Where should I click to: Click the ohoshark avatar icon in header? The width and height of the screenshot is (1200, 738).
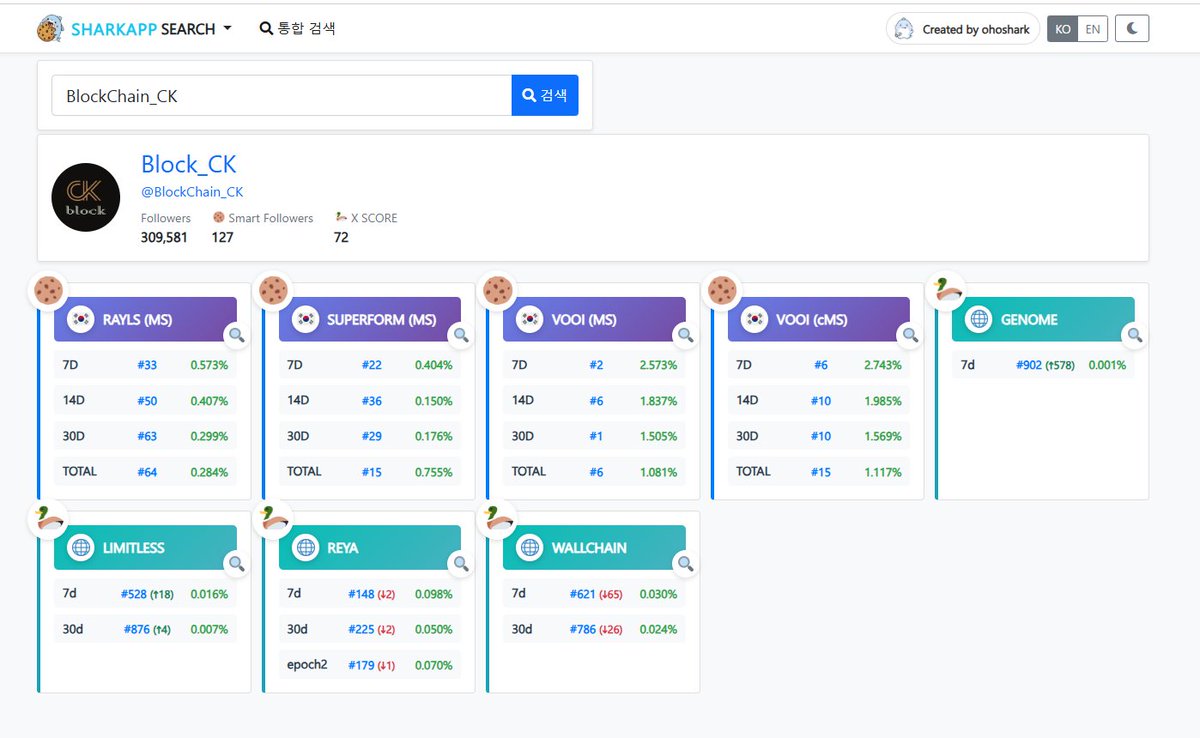(x=904, y=29)
